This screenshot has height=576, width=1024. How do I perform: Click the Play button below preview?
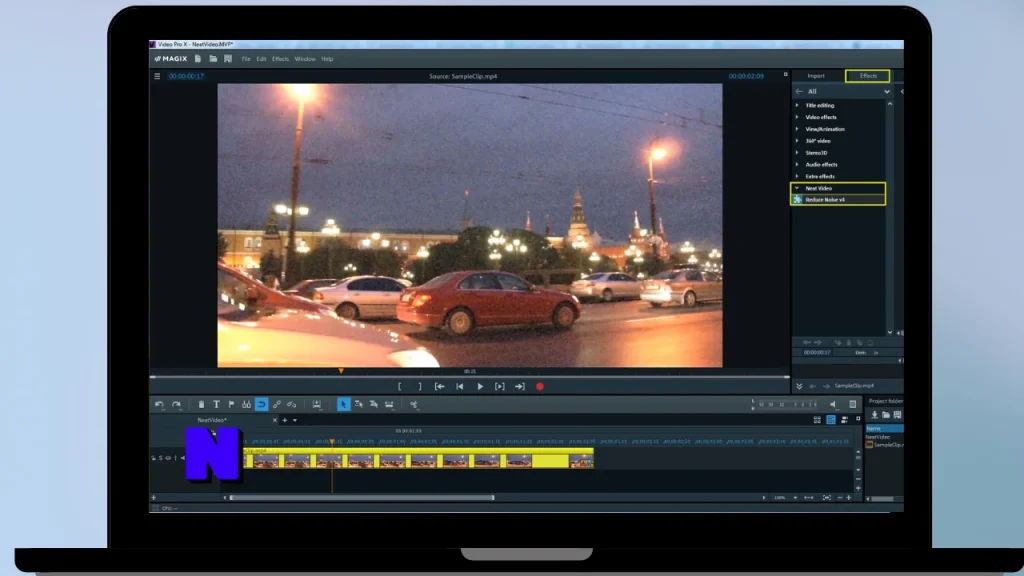click(480, 387)
